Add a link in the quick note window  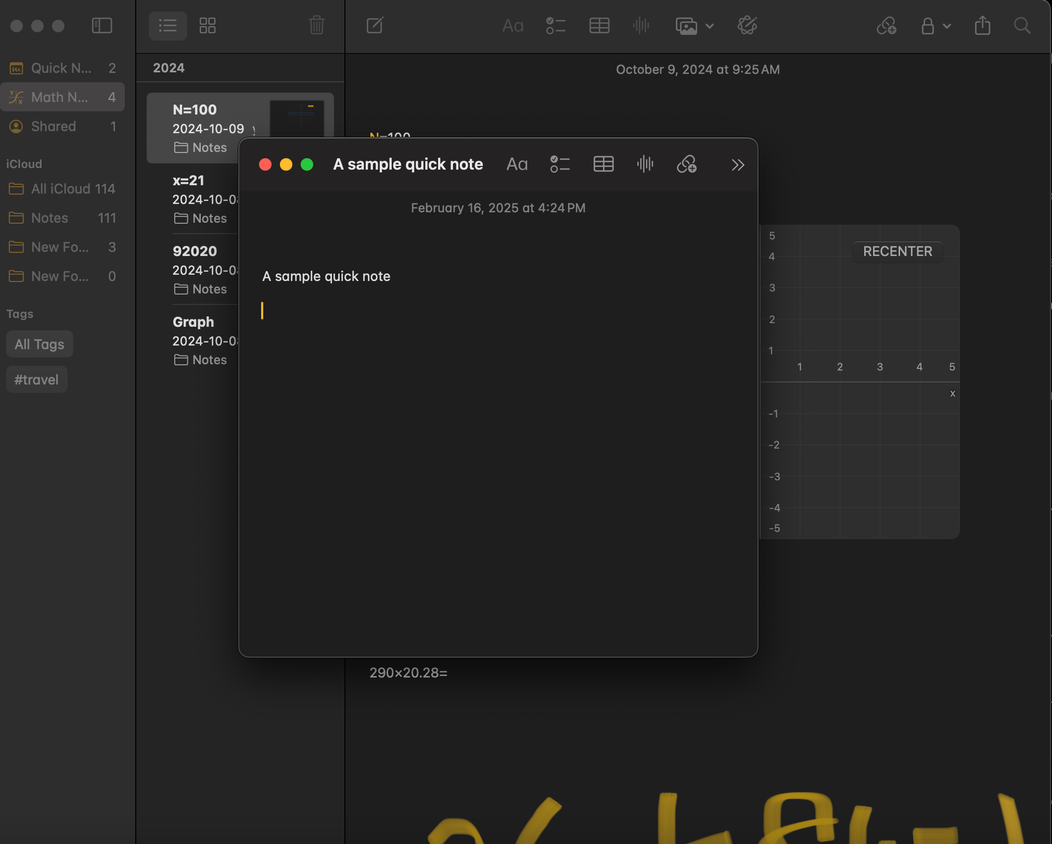tap(686, 164)
